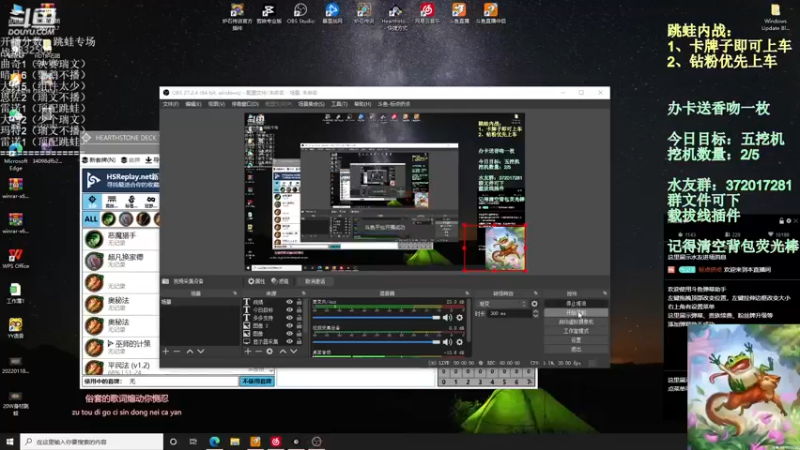Launch Microsoft Edge from the taskbar

(x=214, y=441)
